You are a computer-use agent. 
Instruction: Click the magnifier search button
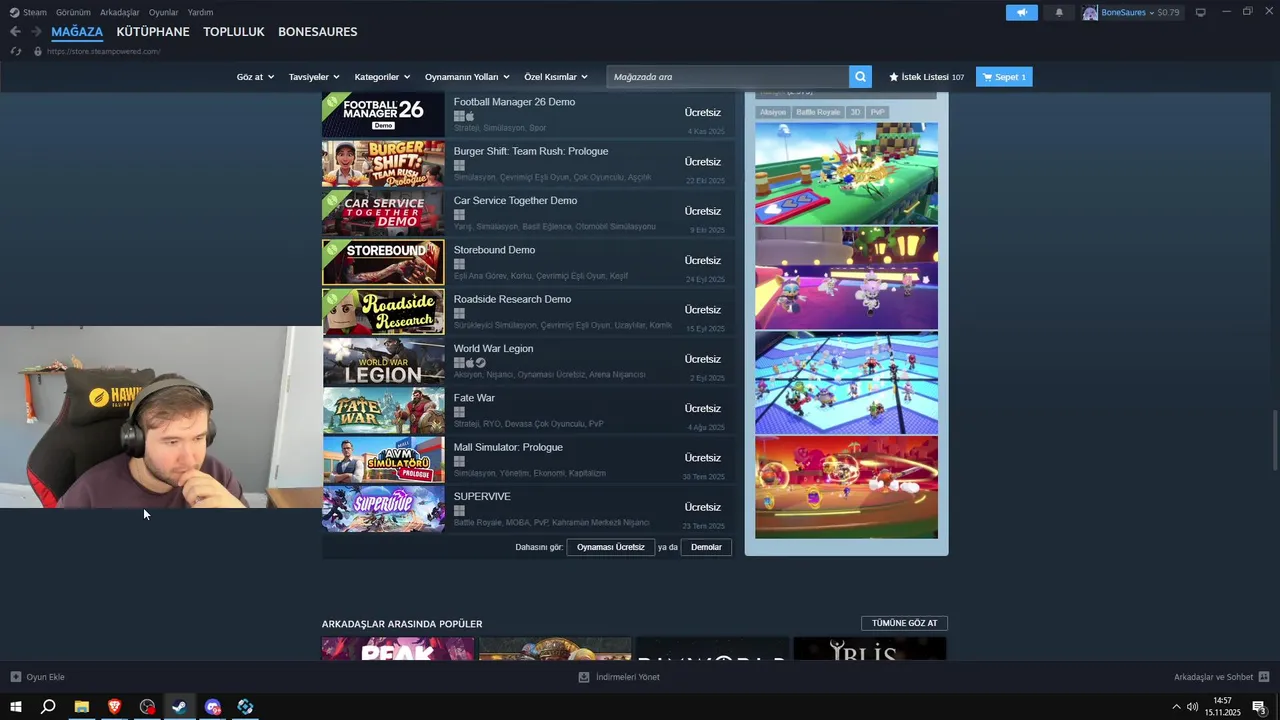[860, 77]
